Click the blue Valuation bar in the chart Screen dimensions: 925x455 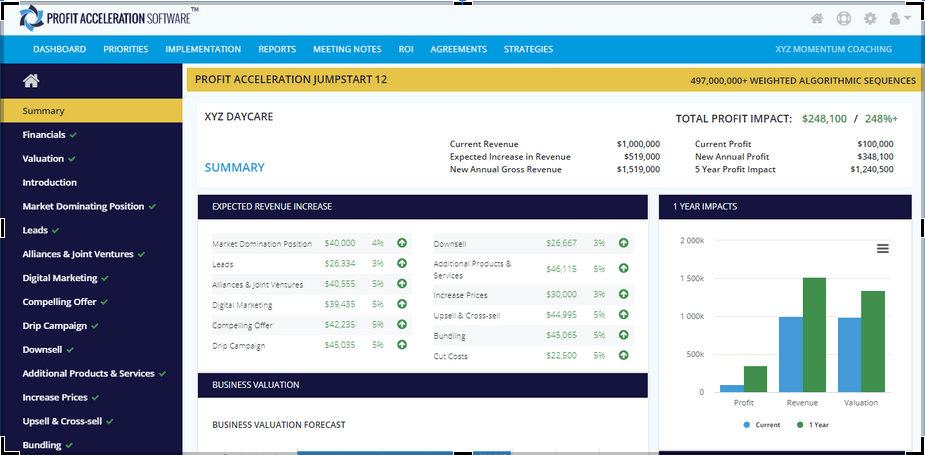tap(849, 355)
